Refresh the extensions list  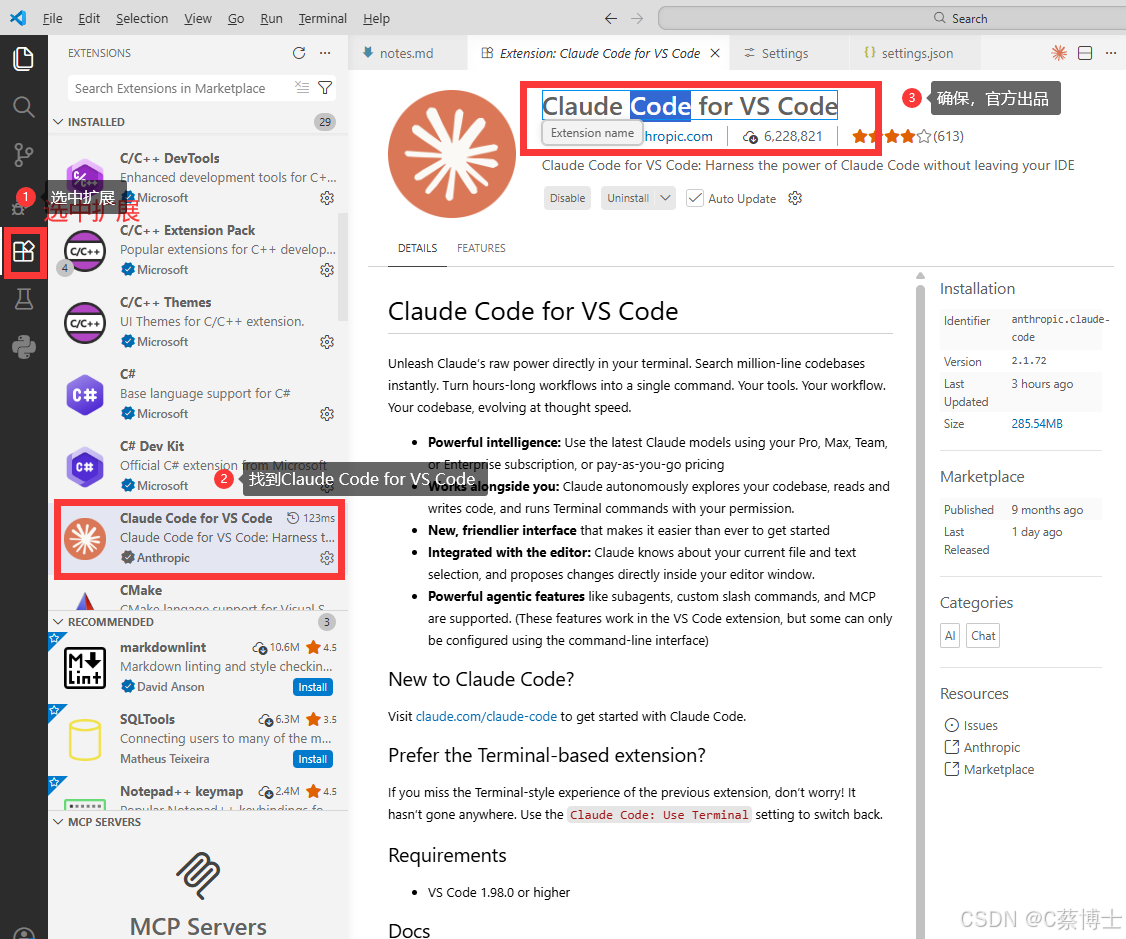[x=299, y=53]
